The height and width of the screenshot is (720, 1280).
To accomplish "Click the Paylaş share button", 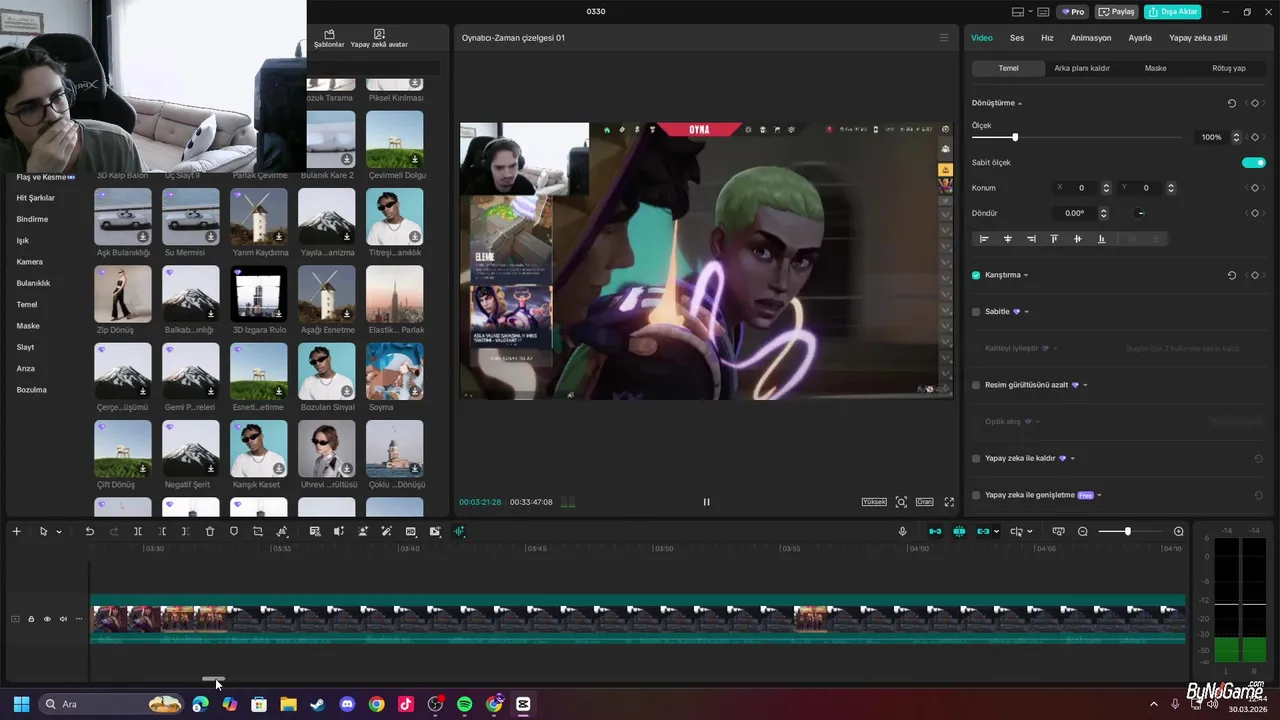I will click(x=1117, y=12).
